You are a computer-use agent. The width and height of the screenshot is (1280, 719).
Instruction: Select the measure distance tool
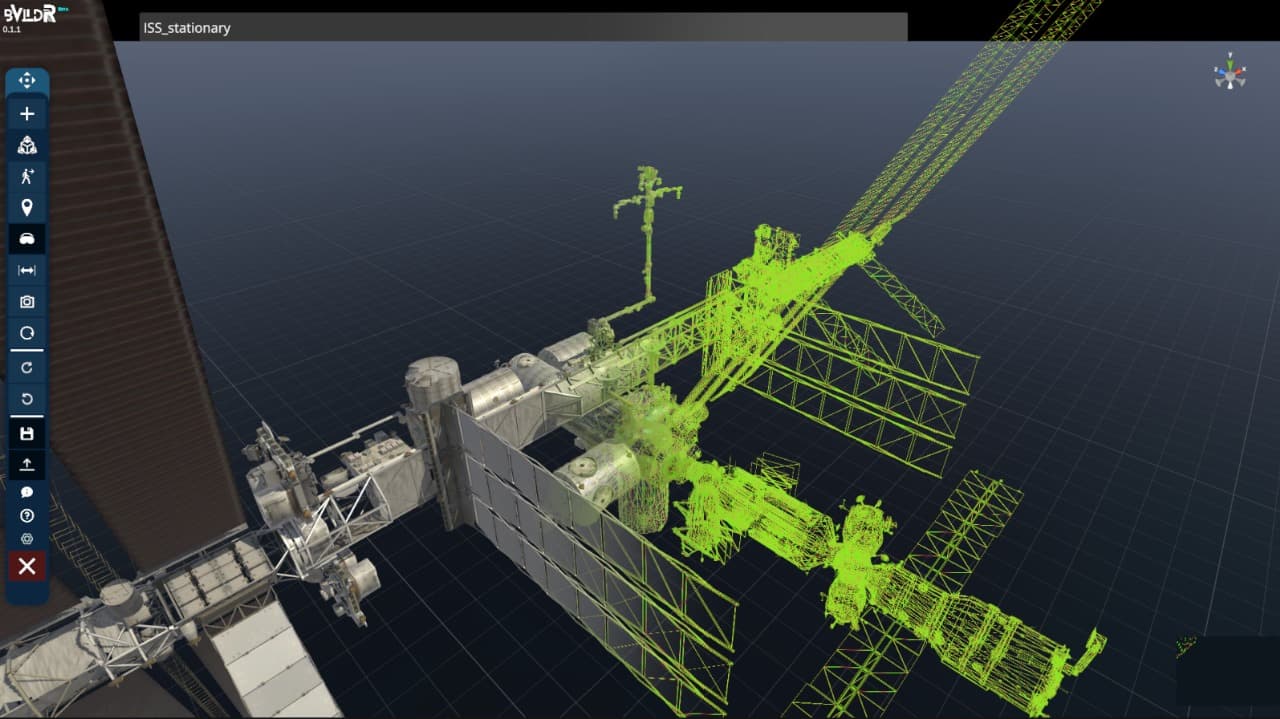(x=27, y=270)
